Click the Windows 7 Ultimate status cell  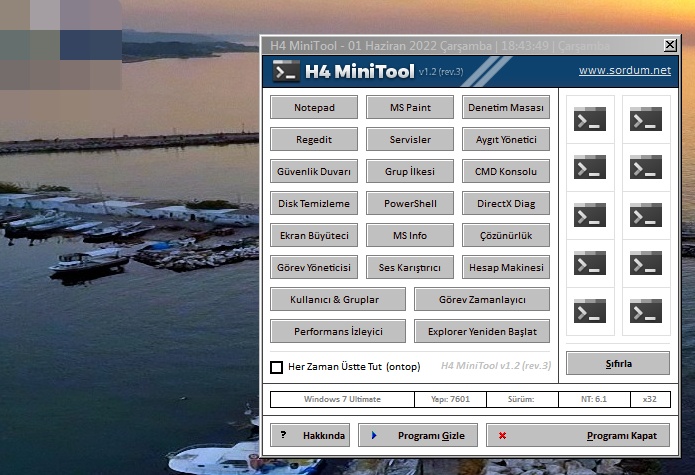pyautogui.click(x=342, y=399)
